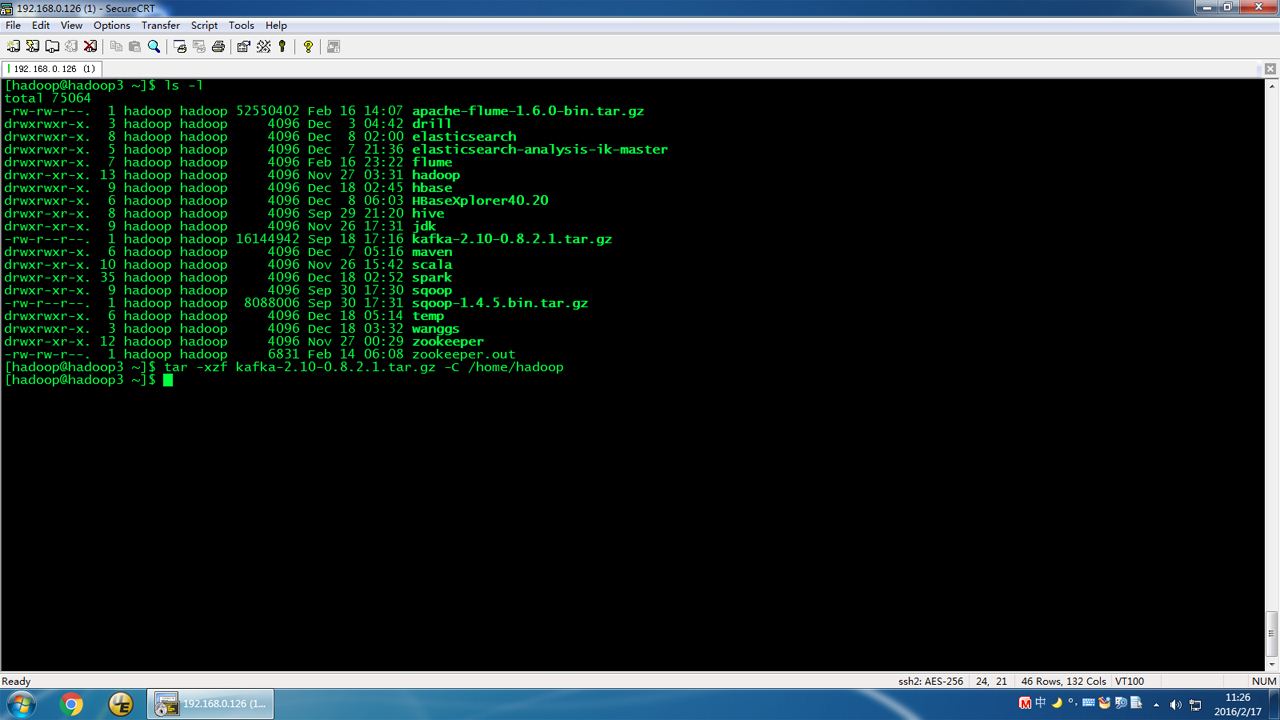Click the wanggs directory name
Viewport: 1280px width, 720px height.
coord(436,328)
